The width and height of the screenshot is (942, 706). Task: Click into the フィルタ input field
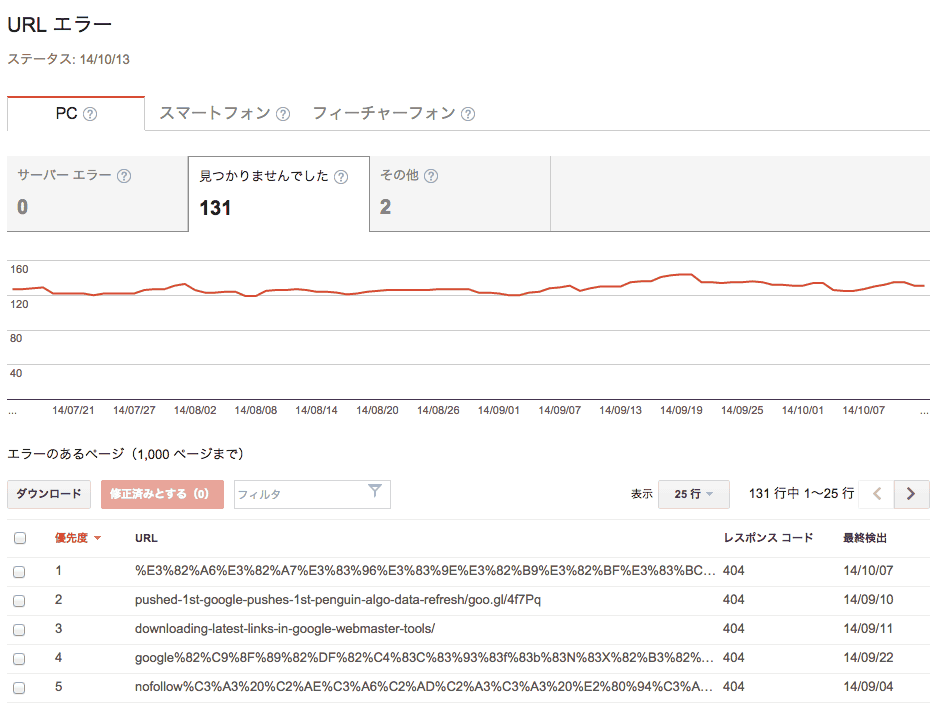pos(298,494)
